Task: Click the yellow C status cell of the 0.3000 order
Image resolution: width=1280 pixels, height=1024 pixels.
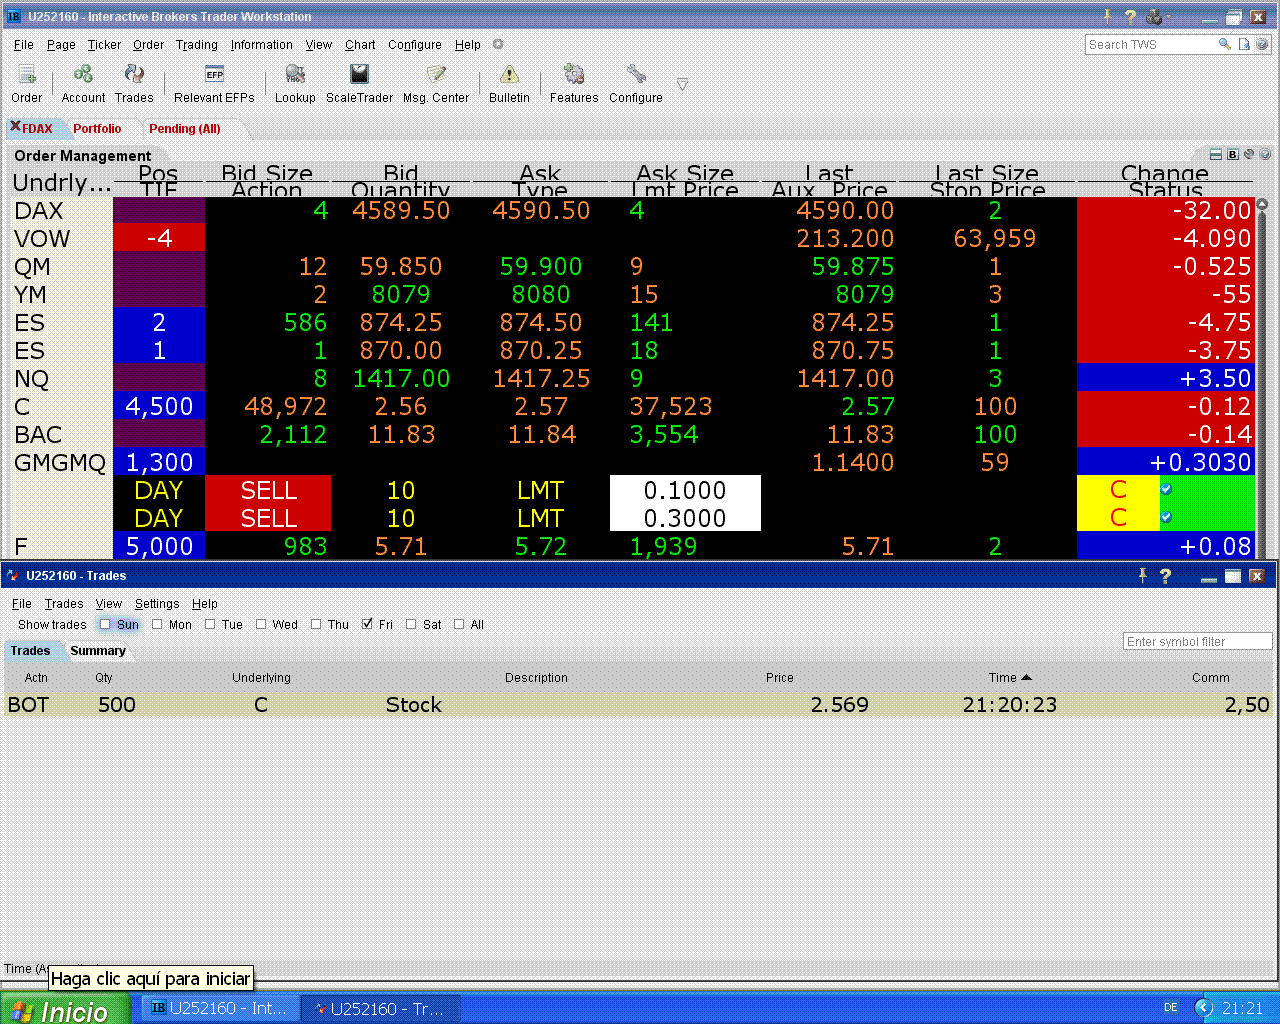Action: point(1118,518)
